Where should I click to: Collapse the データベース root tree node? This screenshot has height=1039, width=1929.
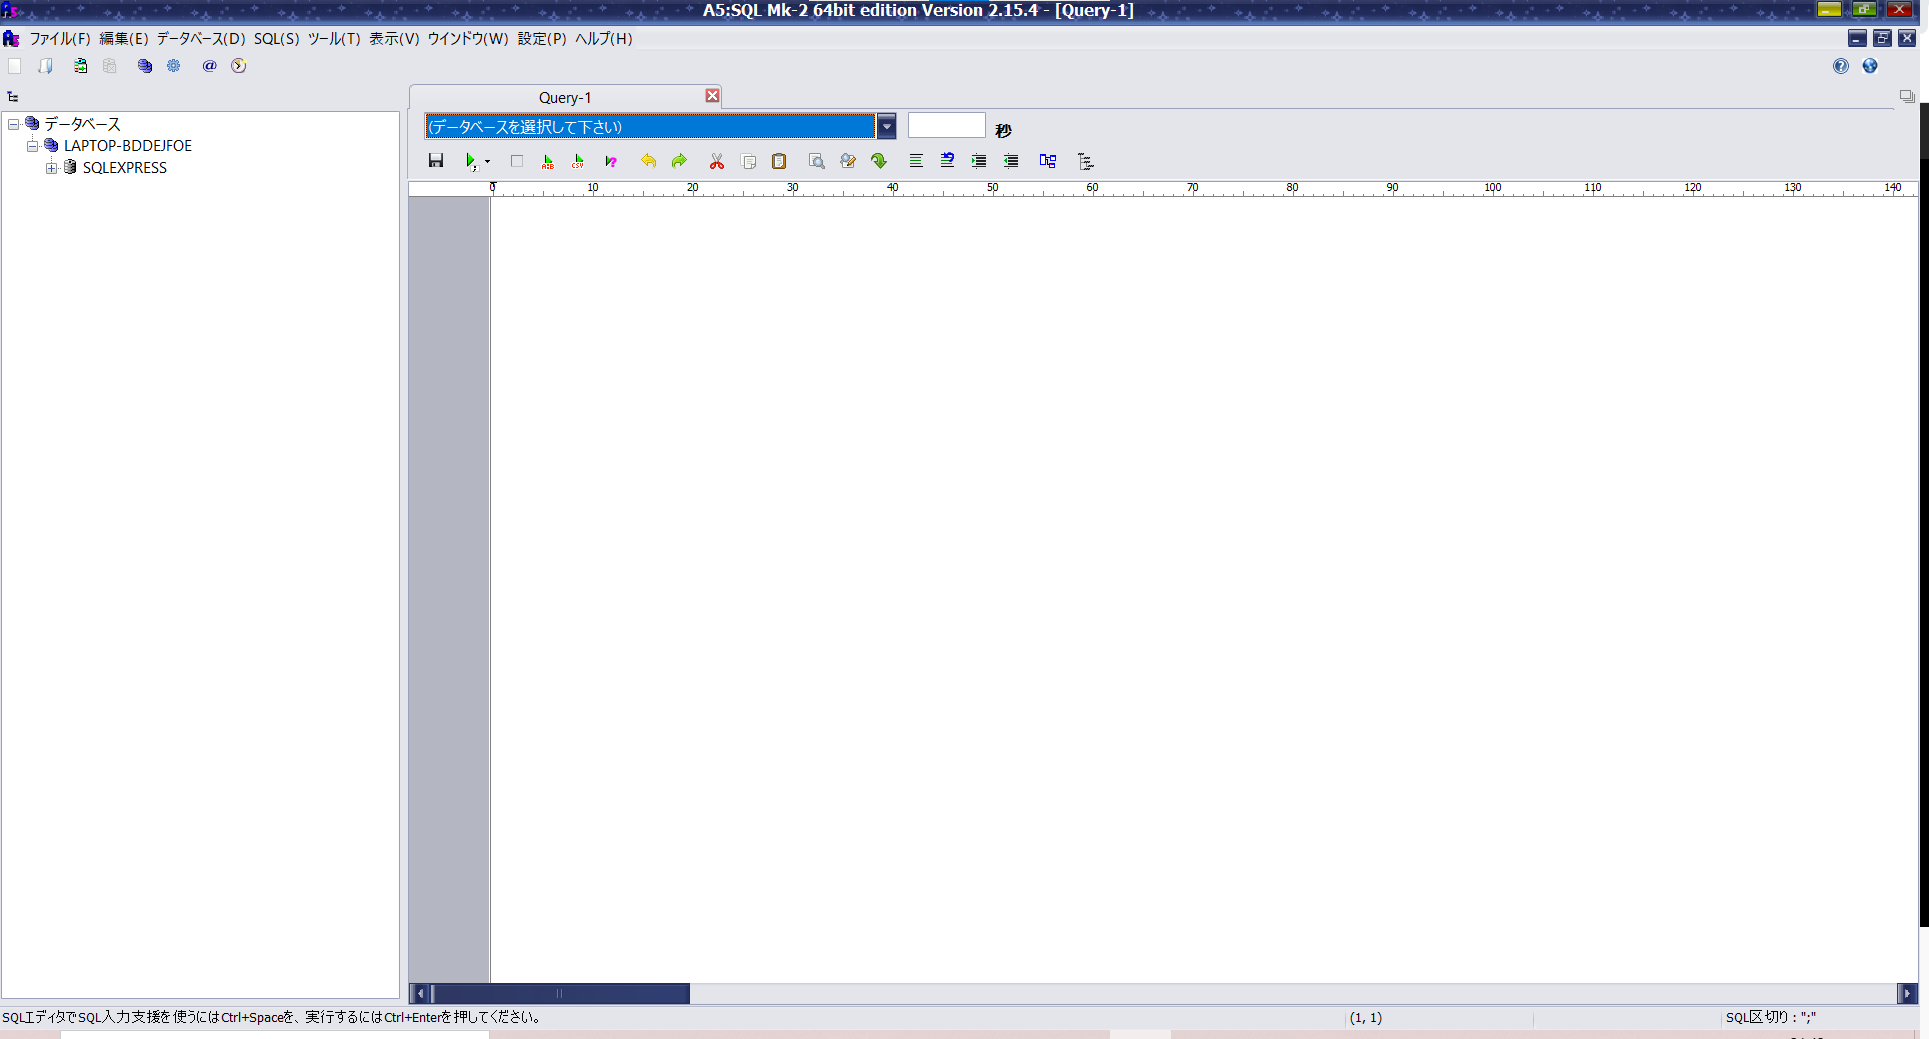(14, 124)
